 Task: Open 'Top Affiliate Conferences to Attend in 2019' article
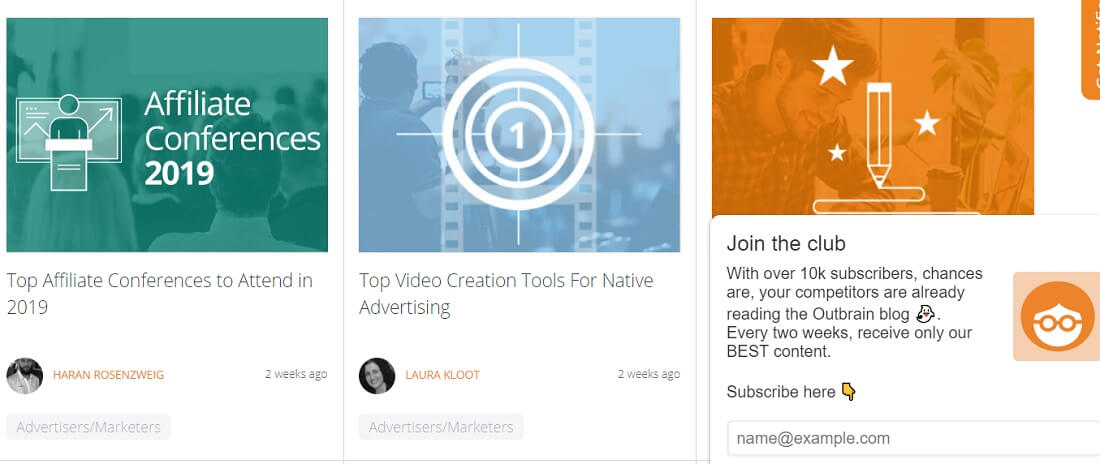point(160,293)
